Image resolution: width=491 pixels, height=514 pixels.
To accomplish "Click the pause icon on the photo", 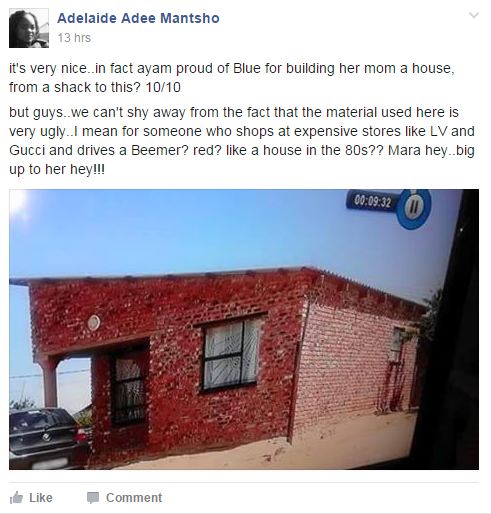I will 414,208.
